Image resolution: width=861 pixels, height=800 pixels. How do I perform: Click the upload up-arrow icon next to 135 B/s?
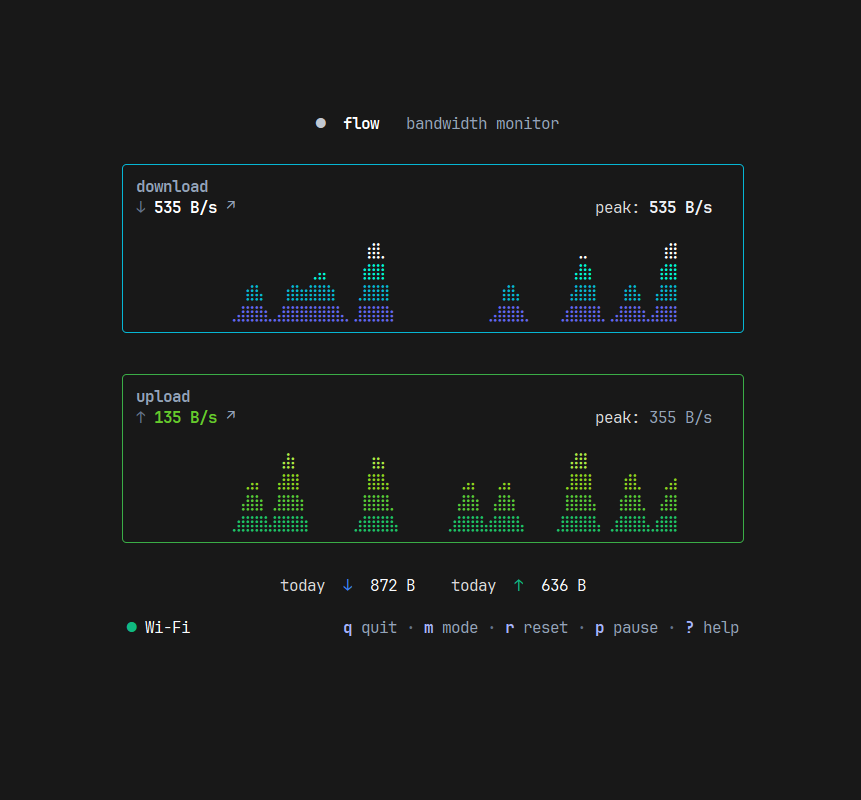[x=141, y=417]
